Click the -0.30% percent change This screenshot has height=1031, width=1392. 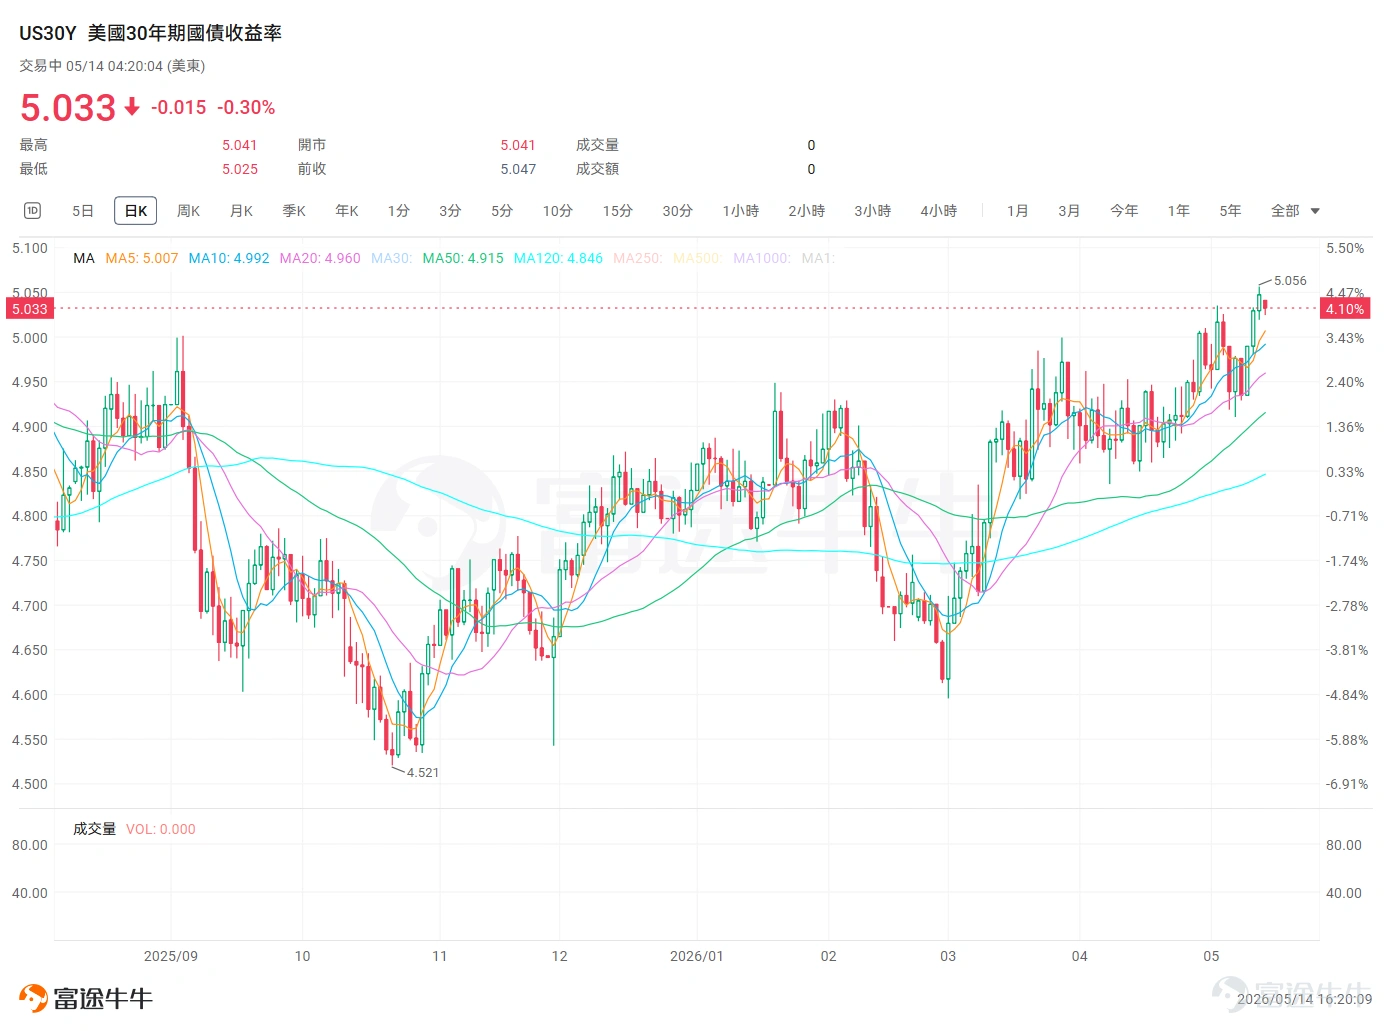click(246, 107)
